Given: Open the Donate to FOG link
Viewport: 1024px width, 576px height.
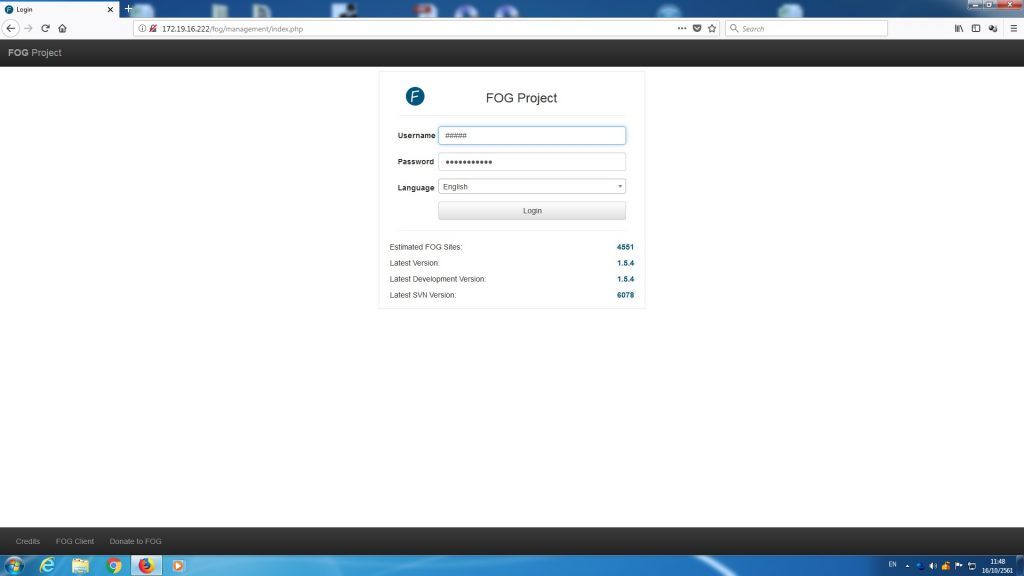Looking at the screenshot, I should tap(135, 541).
